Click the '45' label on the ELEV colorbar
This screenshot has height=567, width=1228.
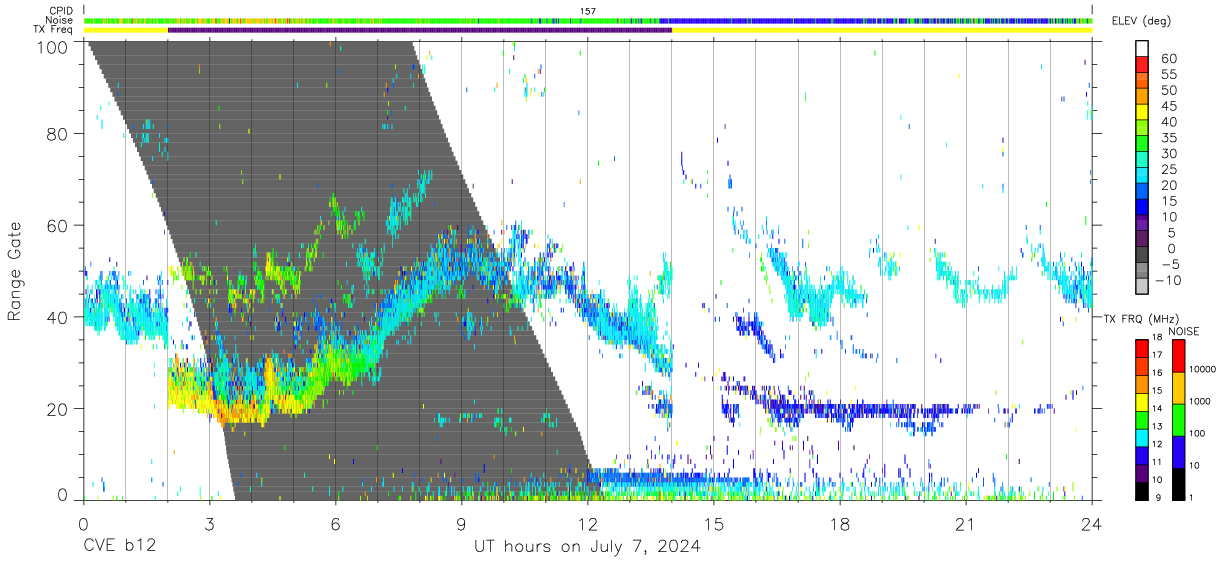pyautogui.click(x=1169, y=106)
